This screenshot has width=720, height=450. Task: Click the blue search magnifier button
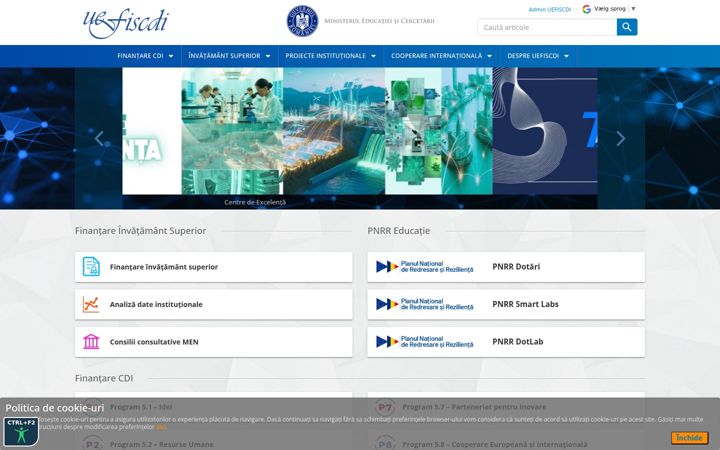coord(627,27)
